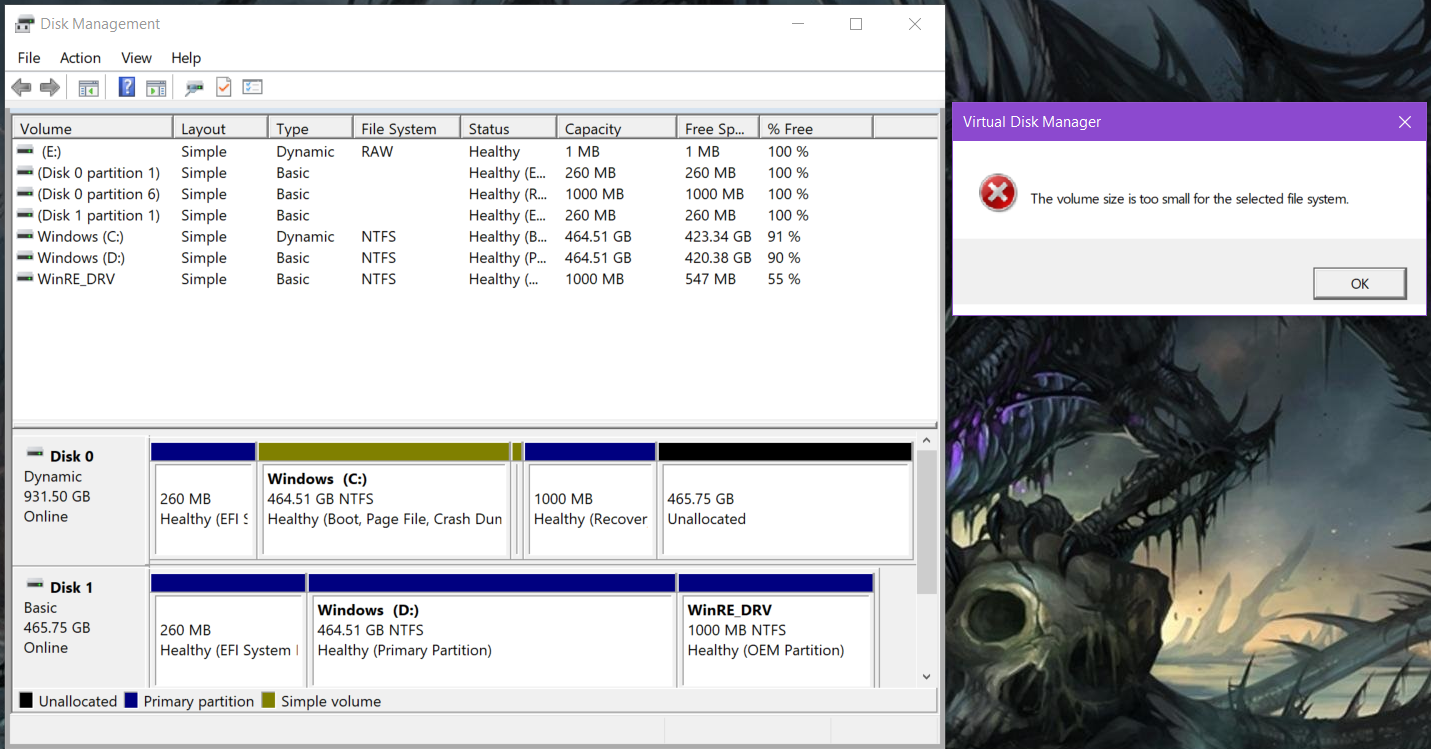Click the RAW file system cell
This screenshot has width=1431, height=749.
[x=377, y=152]
